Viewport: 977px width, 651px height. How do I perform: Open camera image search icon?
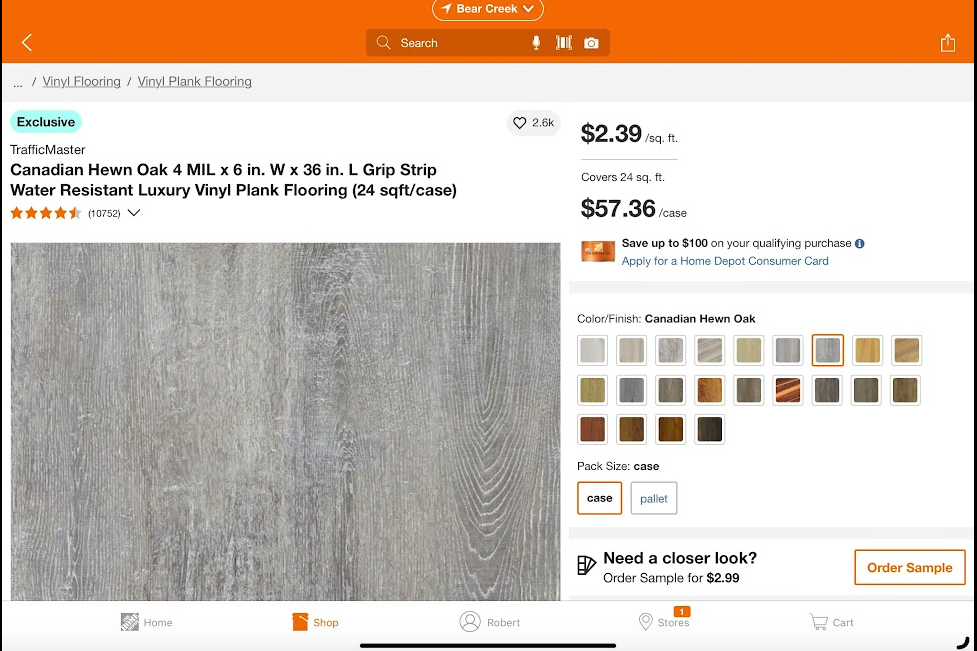click(591, 42)
